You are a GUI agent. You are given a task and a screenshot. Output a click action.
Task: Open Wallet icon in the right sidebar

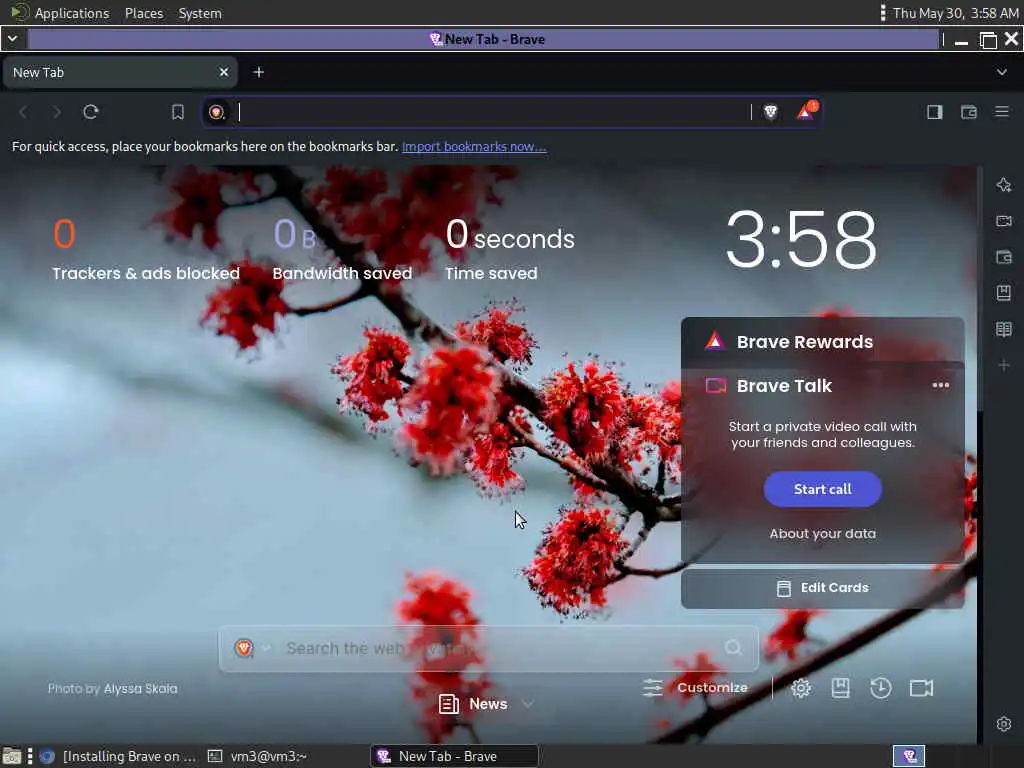pyautogui.click(x=1004, y=257)
